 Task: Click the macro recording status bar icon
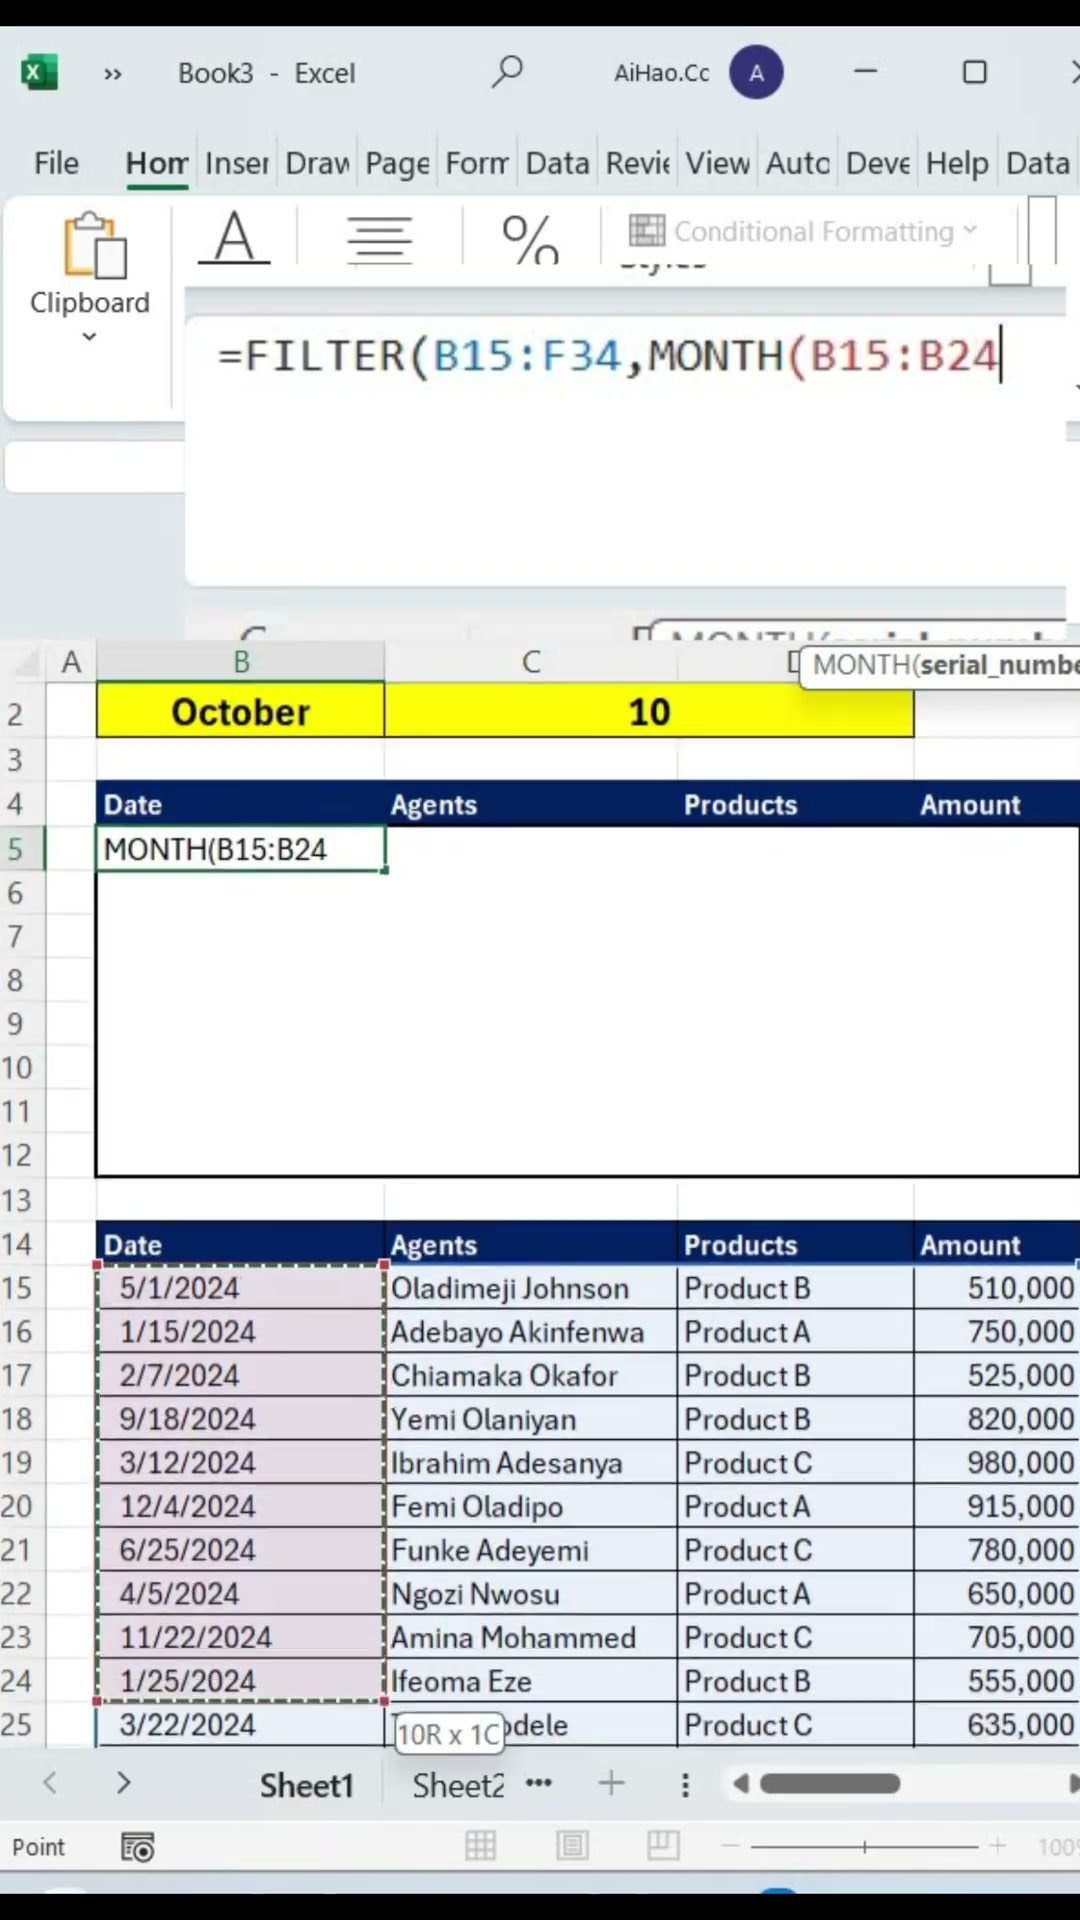point(138,1847)
